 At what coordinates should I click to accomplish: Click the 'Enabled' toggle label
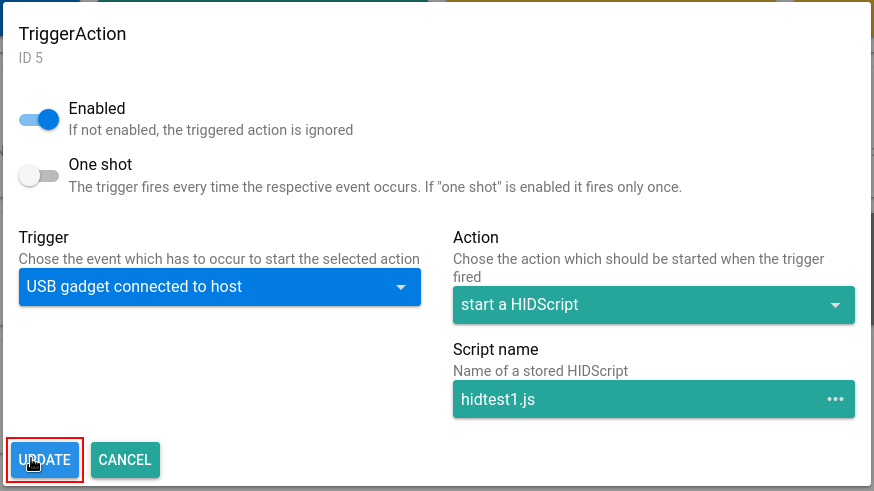(x=97, y=108)
